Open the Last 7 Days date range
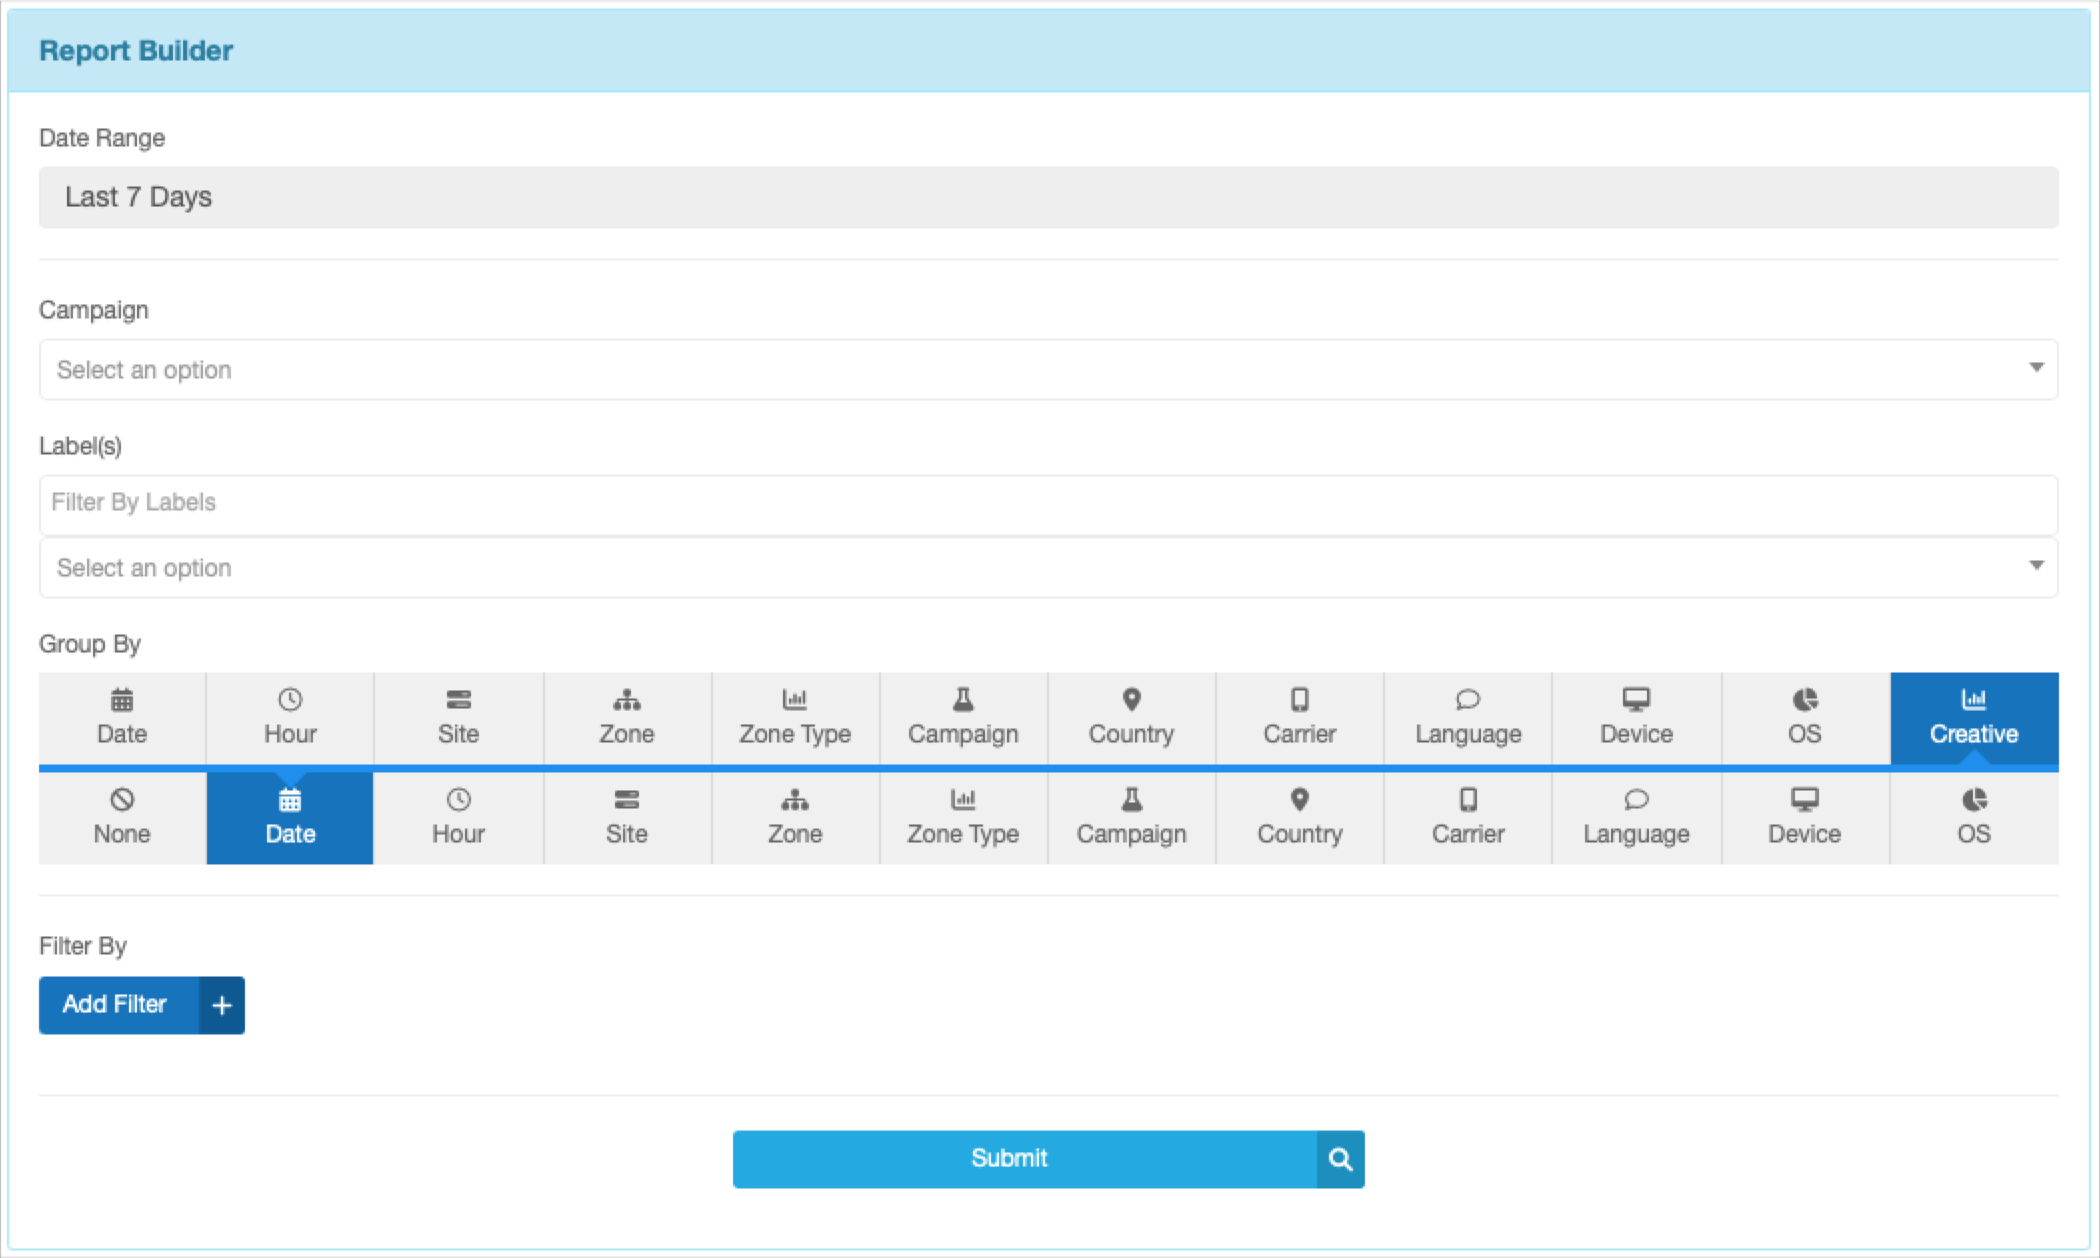 [x=1047, y=197]
